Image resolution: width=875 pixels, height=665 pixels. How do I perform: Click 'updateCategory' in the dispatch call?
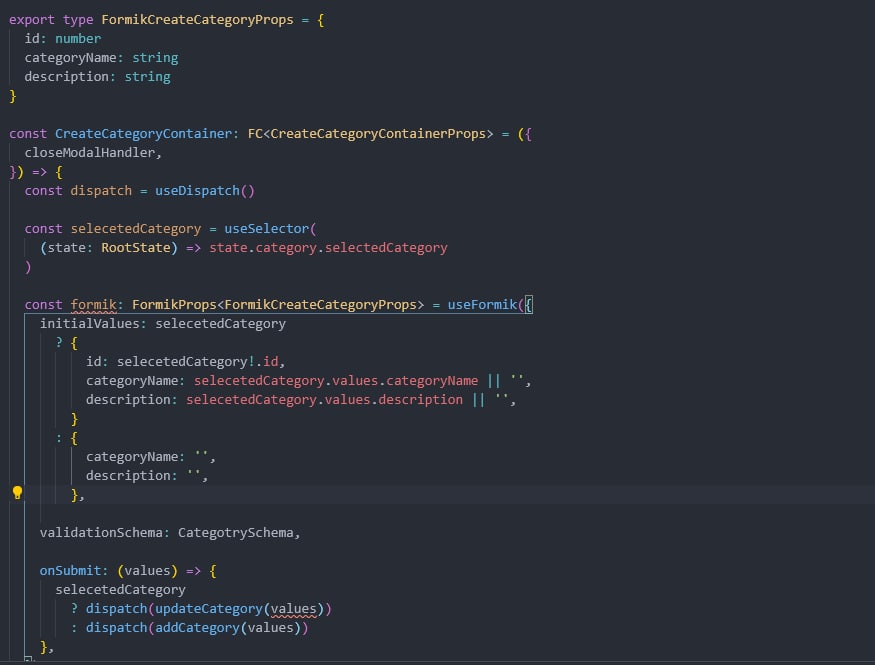pos(209,609)
